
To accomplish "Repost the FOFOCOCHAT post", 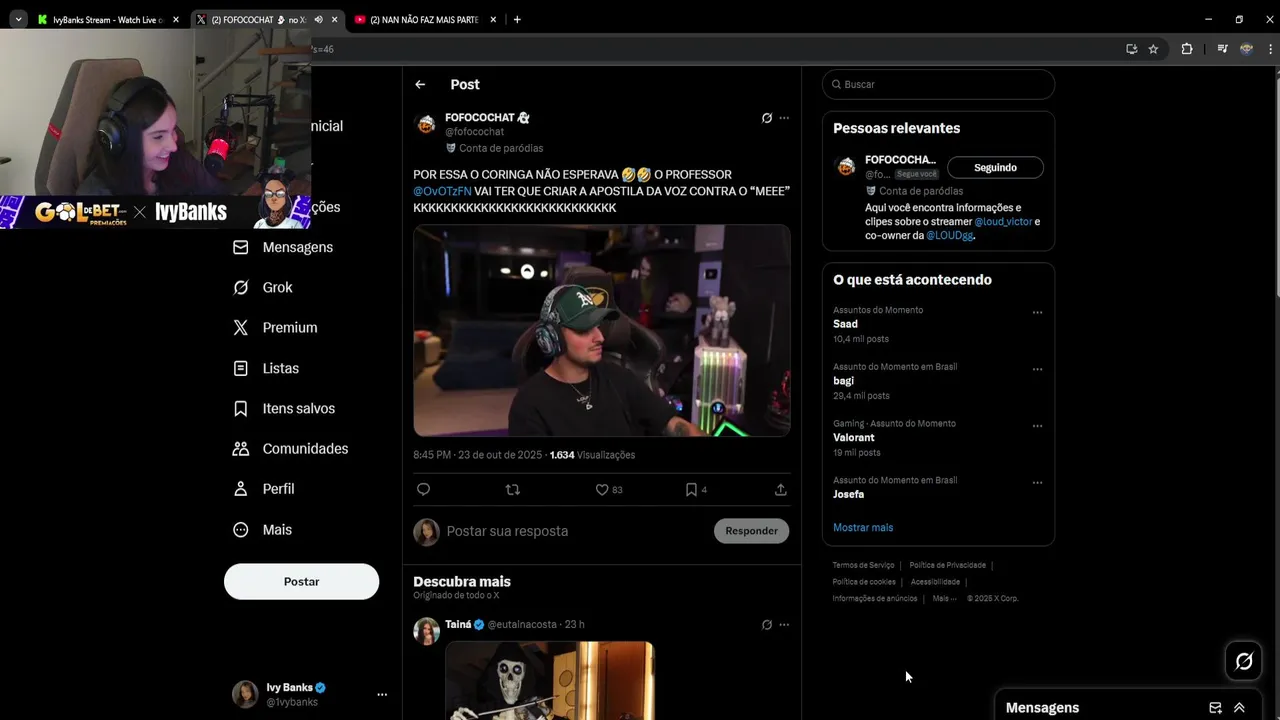I will 513,490.
